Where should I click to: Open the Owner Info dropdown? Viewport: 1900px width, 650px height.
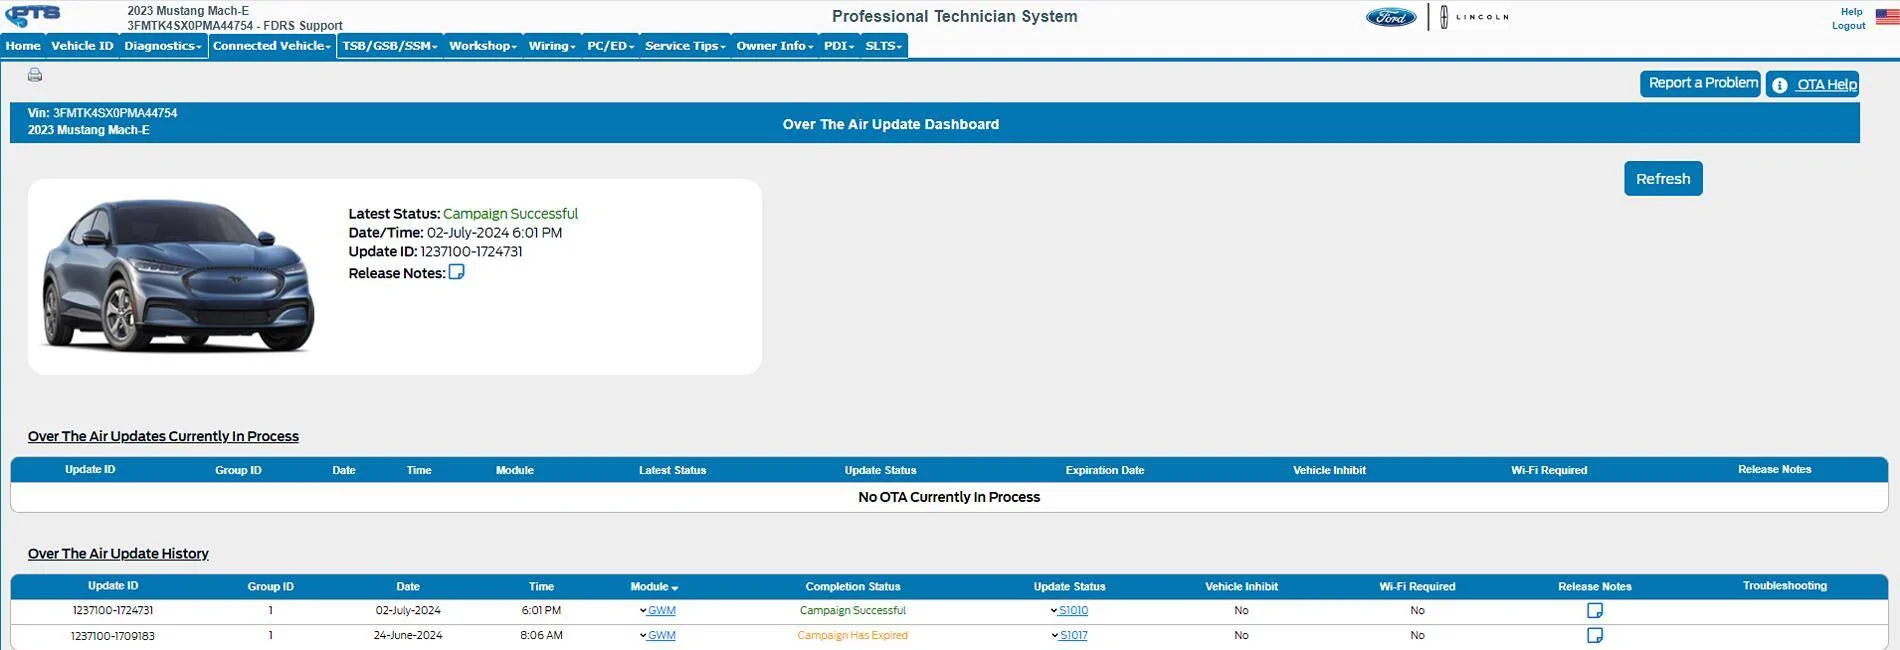pos(775,46)
